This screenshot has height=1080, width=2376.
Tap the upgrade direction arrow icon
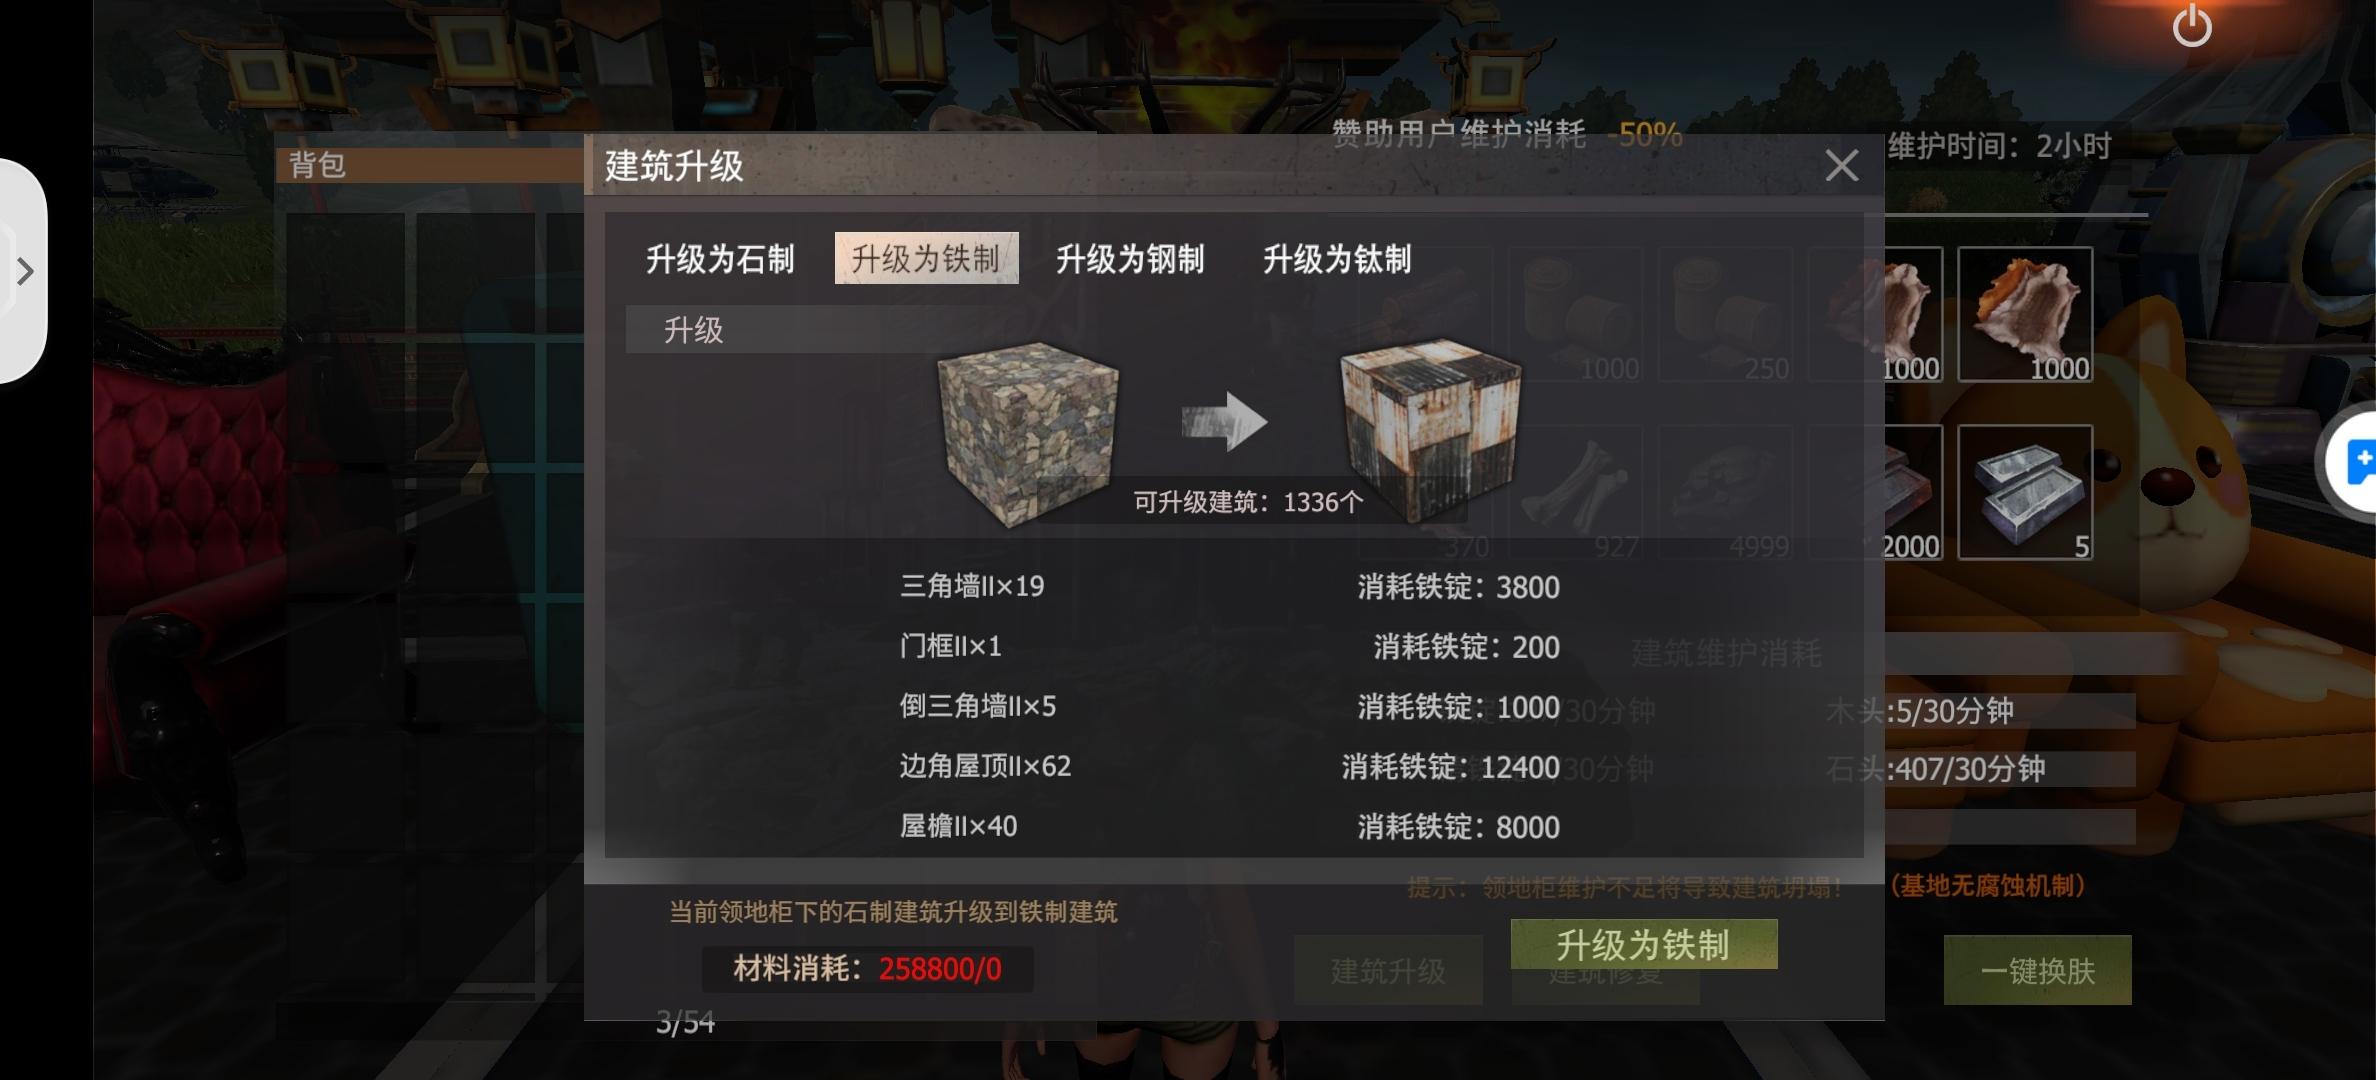1224,421
